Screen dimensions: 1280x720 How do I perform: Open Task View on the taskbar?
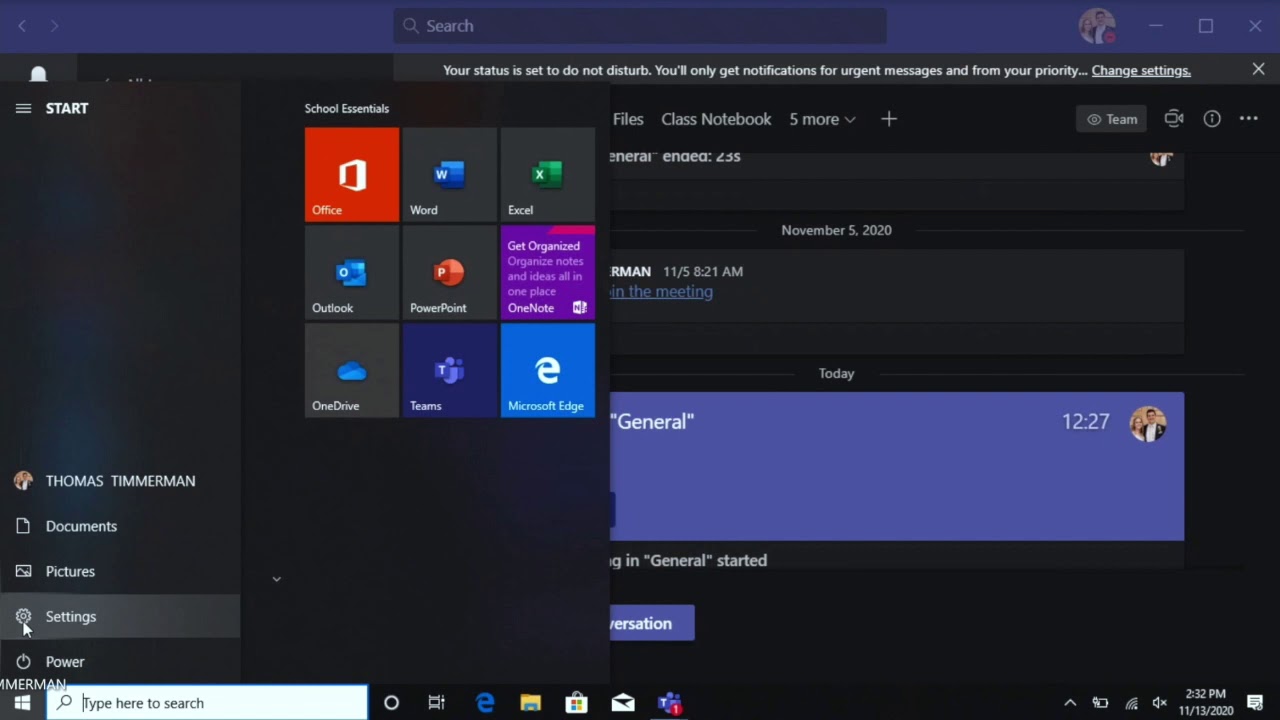(x=437, y=703)
